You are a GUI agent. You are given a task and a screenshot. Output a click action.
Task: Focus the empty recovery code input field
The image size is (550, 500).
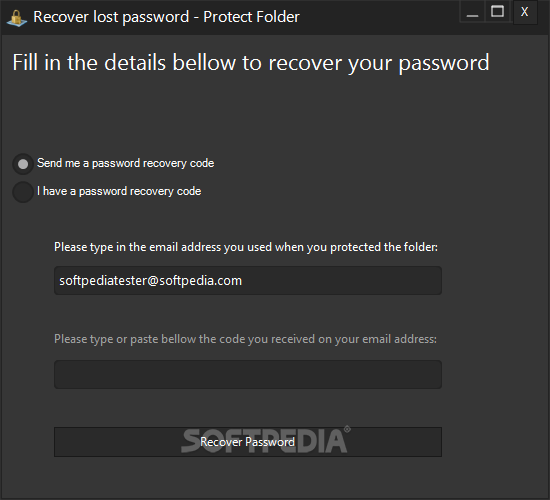coord(248,374)
